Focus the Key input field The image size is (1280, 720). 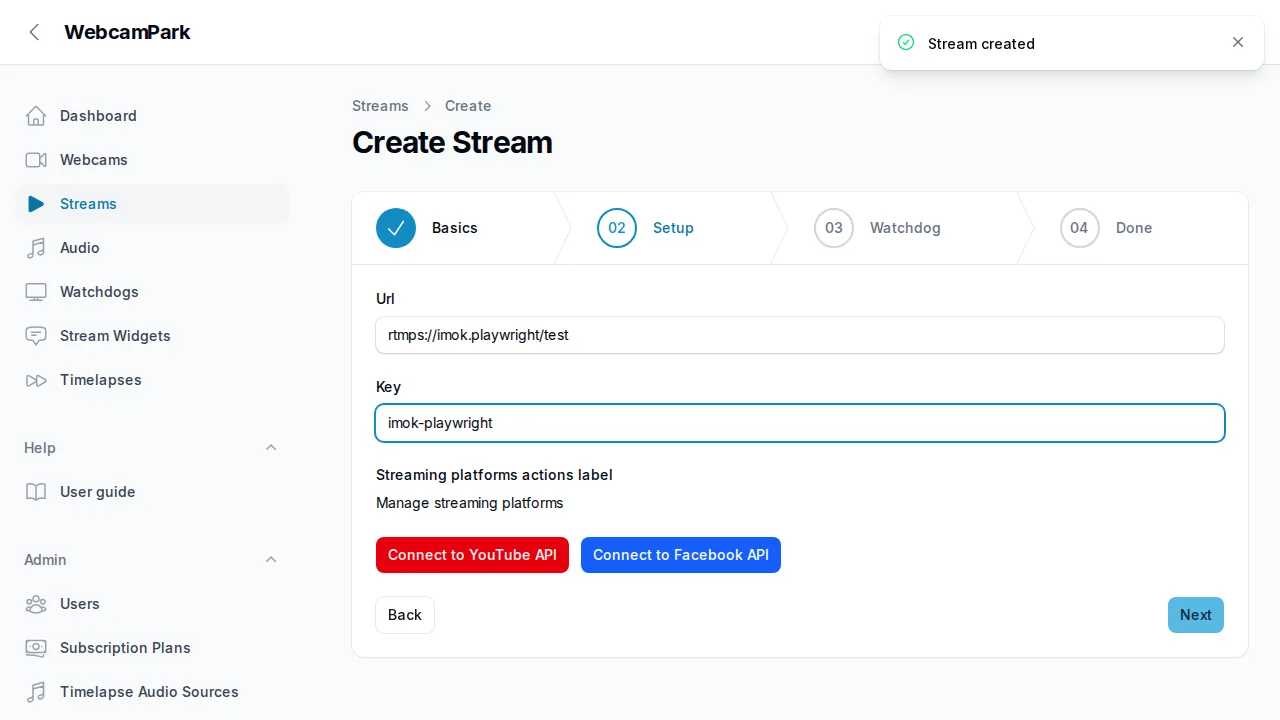(x=800, y=423)
